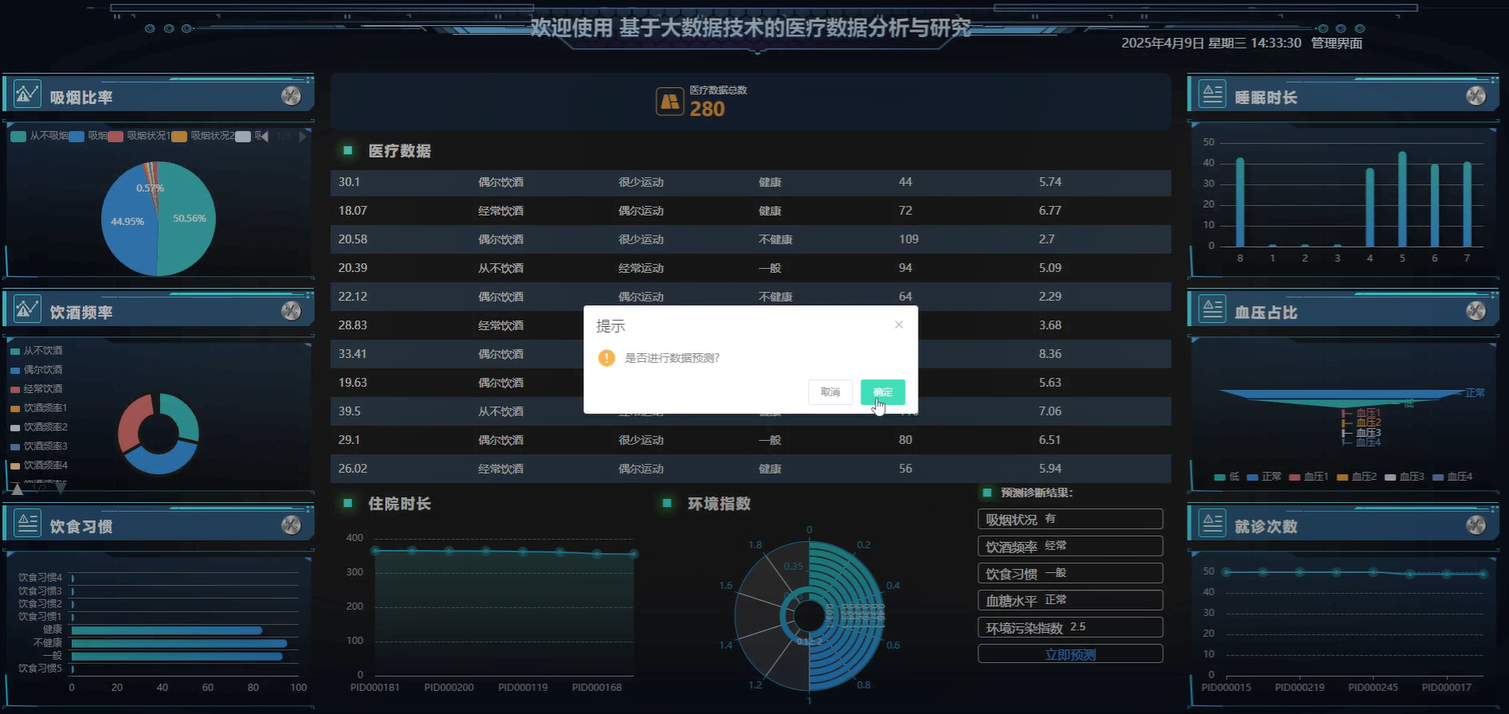Click the orange warning icon in the dialog

(x=606, y=358)
